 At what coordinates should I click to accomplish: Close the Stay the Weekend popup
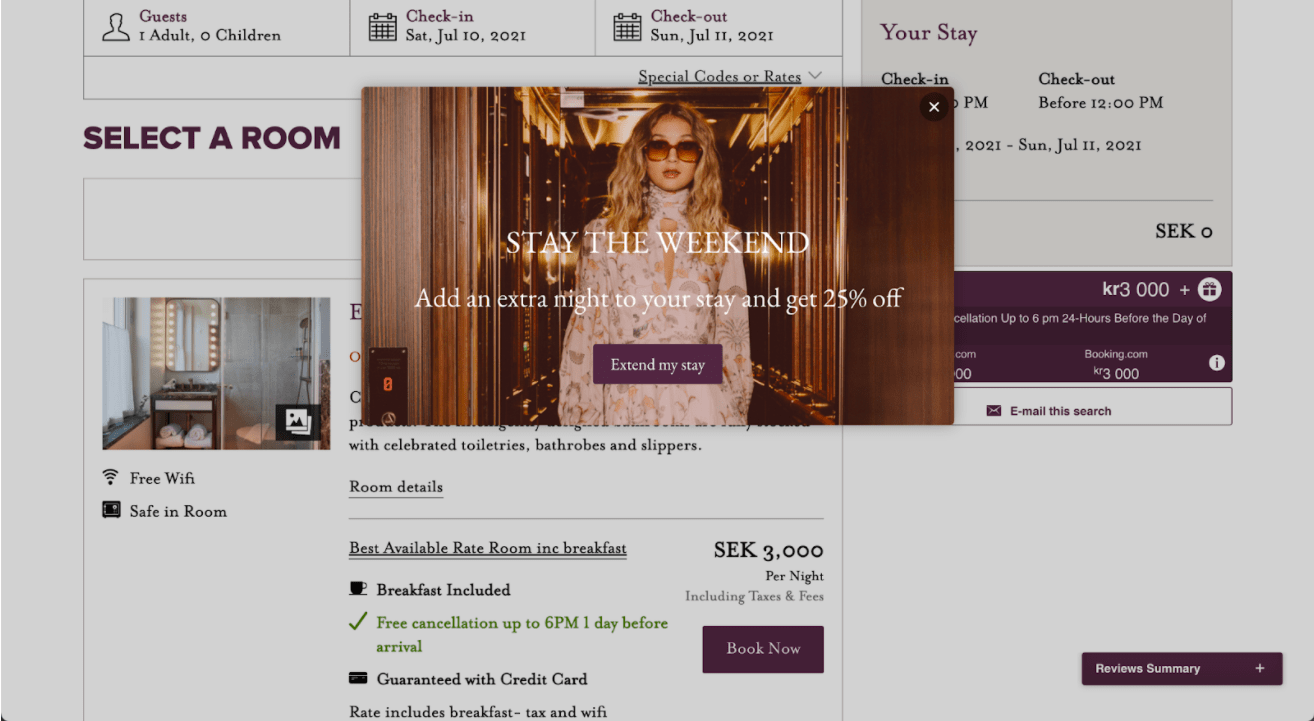click(934, 107)
